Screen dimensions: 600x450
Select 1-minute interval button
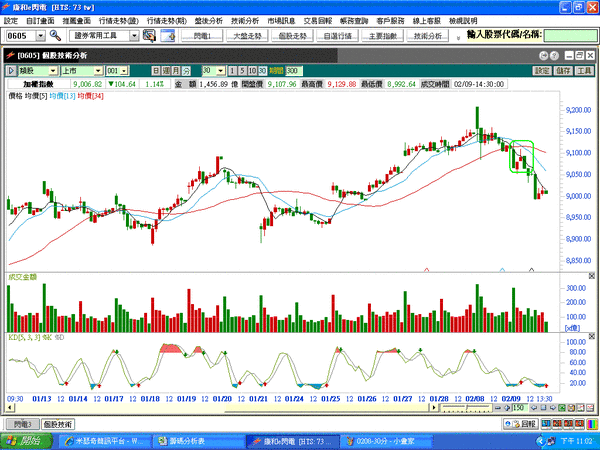point(232,71)
